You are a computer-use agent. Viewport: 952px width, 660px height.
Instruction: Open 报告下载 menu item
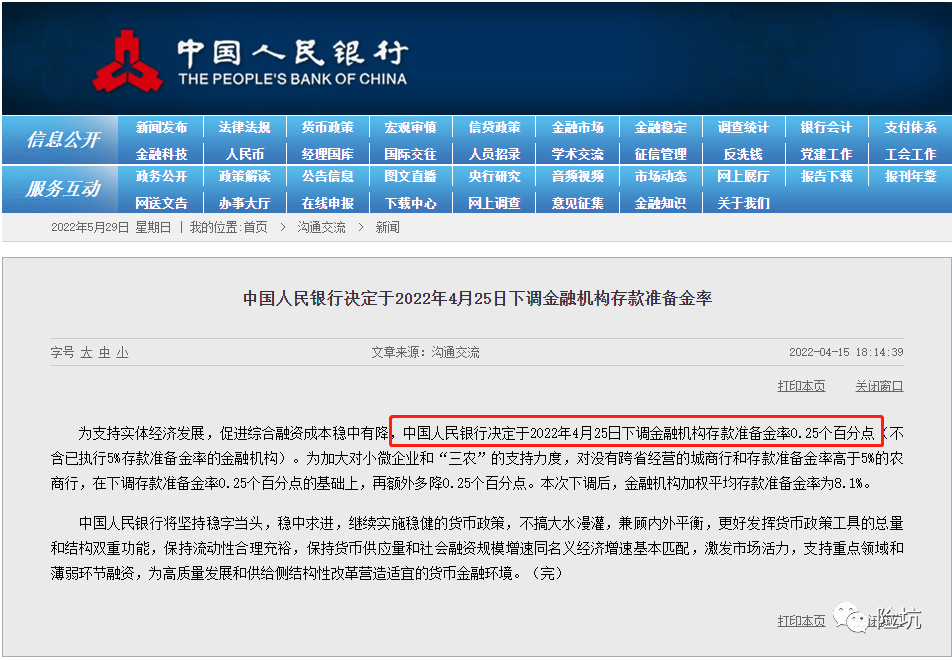click(826, 177)
